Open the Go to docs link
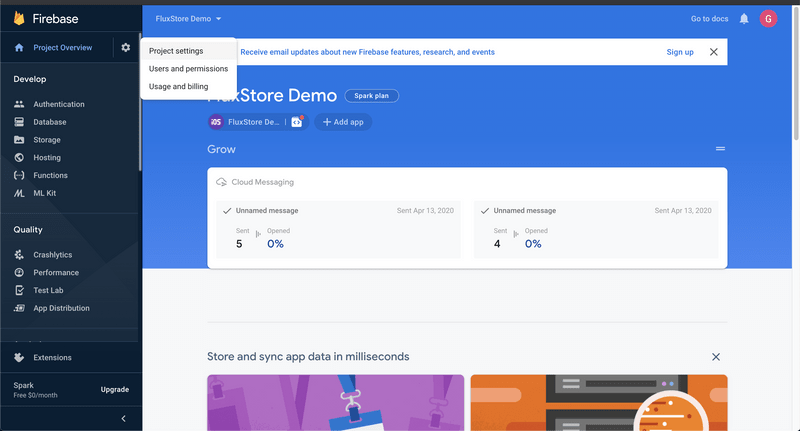Screen dimensions: 800x431 709,19
